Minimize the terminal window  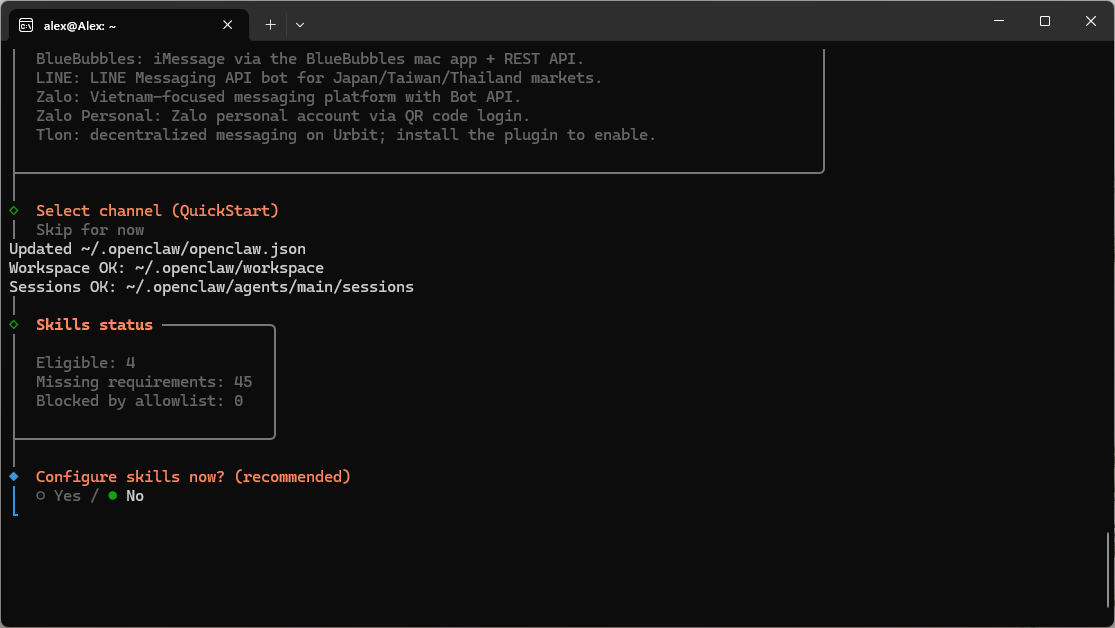point(999,21)
